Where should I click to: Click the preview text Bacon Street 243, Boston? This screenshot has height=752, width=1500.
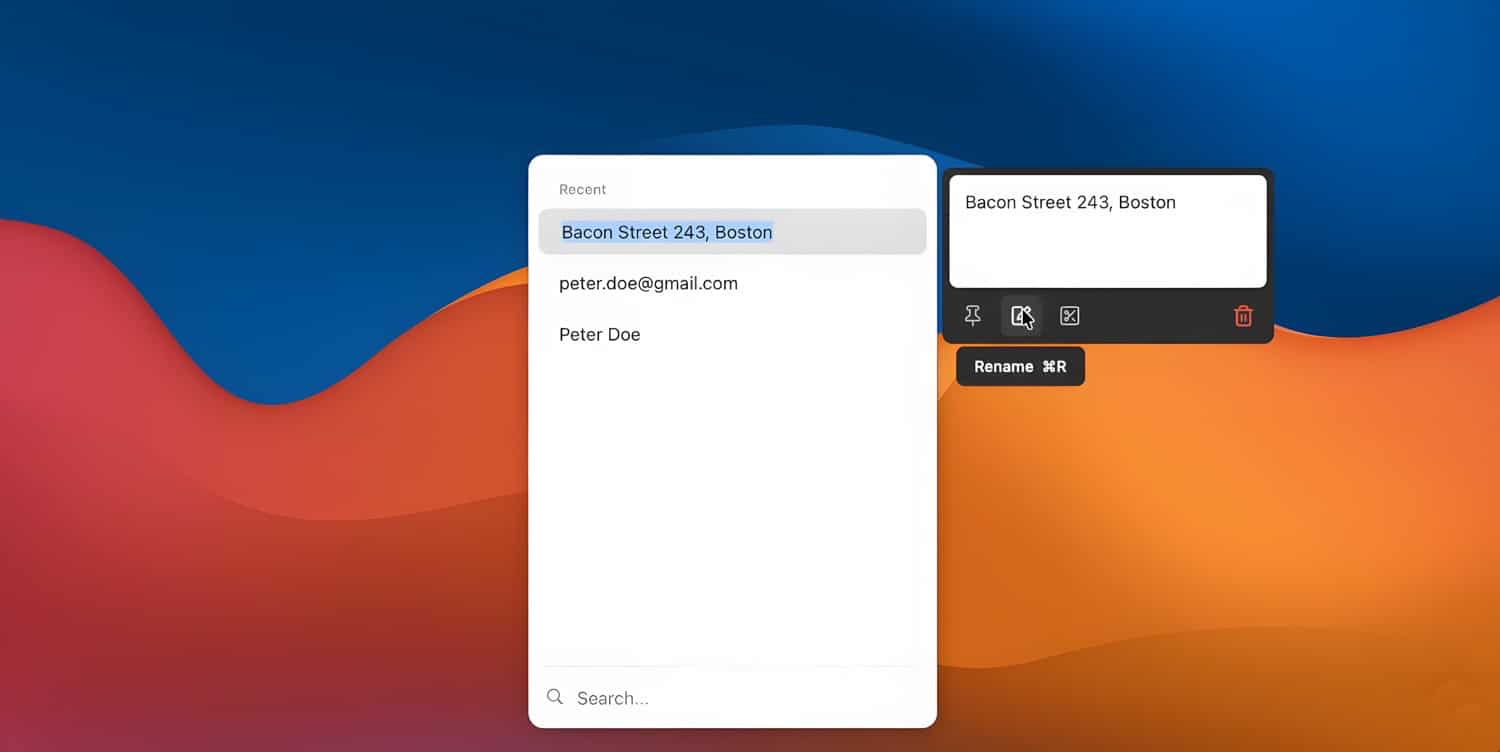click(1070, 202)
